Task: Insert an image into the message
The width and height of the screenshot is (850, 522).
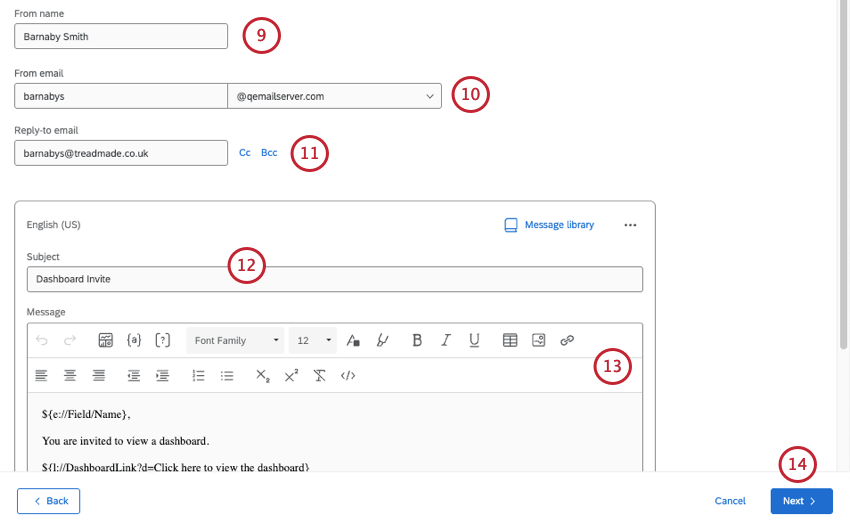Action: coord(538,340)
